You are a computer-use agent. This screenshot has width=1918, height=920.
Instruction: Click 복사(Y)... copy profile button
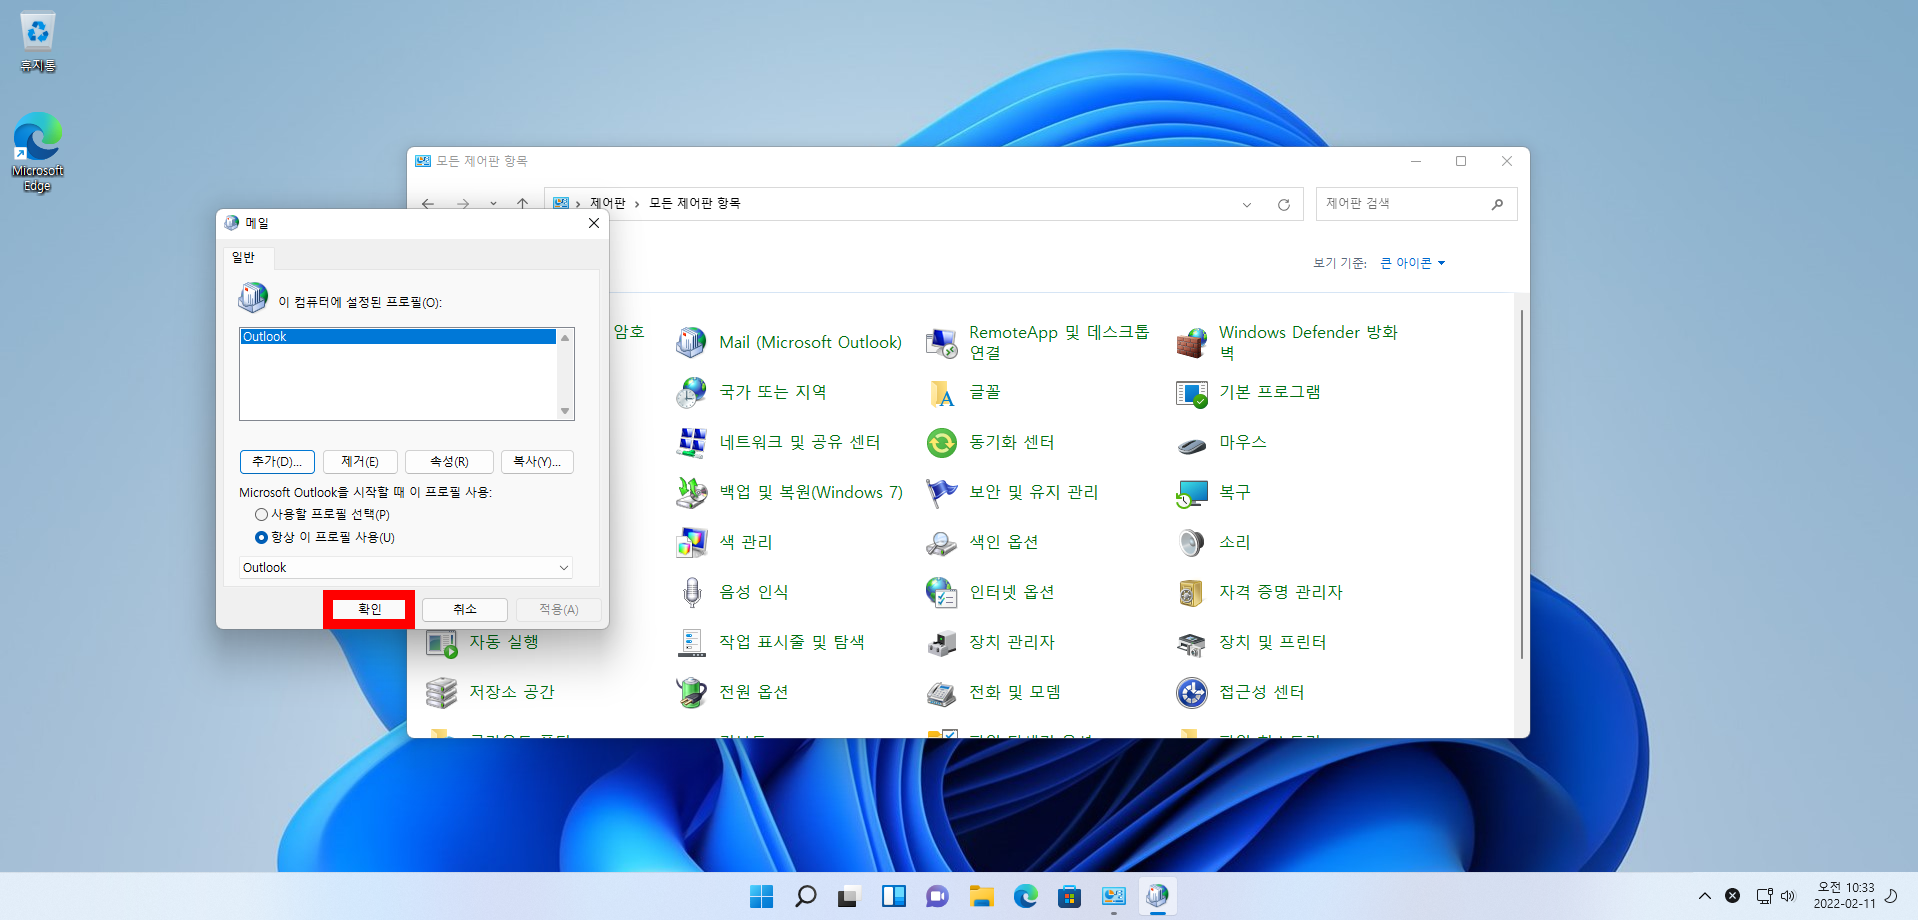537,461
